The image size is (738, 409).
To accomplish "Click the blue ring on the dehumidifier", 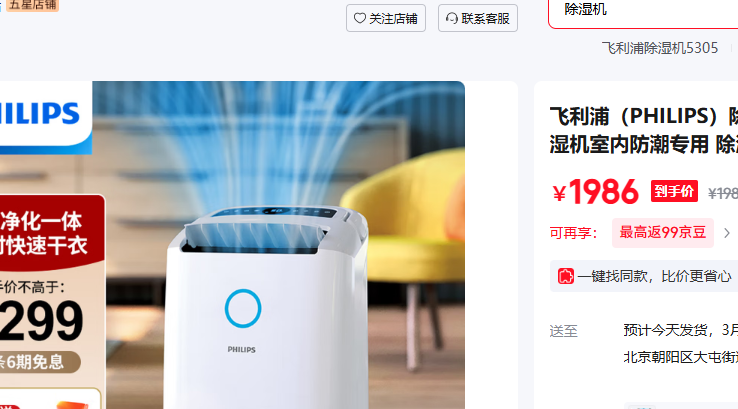I will click(243, 308).
